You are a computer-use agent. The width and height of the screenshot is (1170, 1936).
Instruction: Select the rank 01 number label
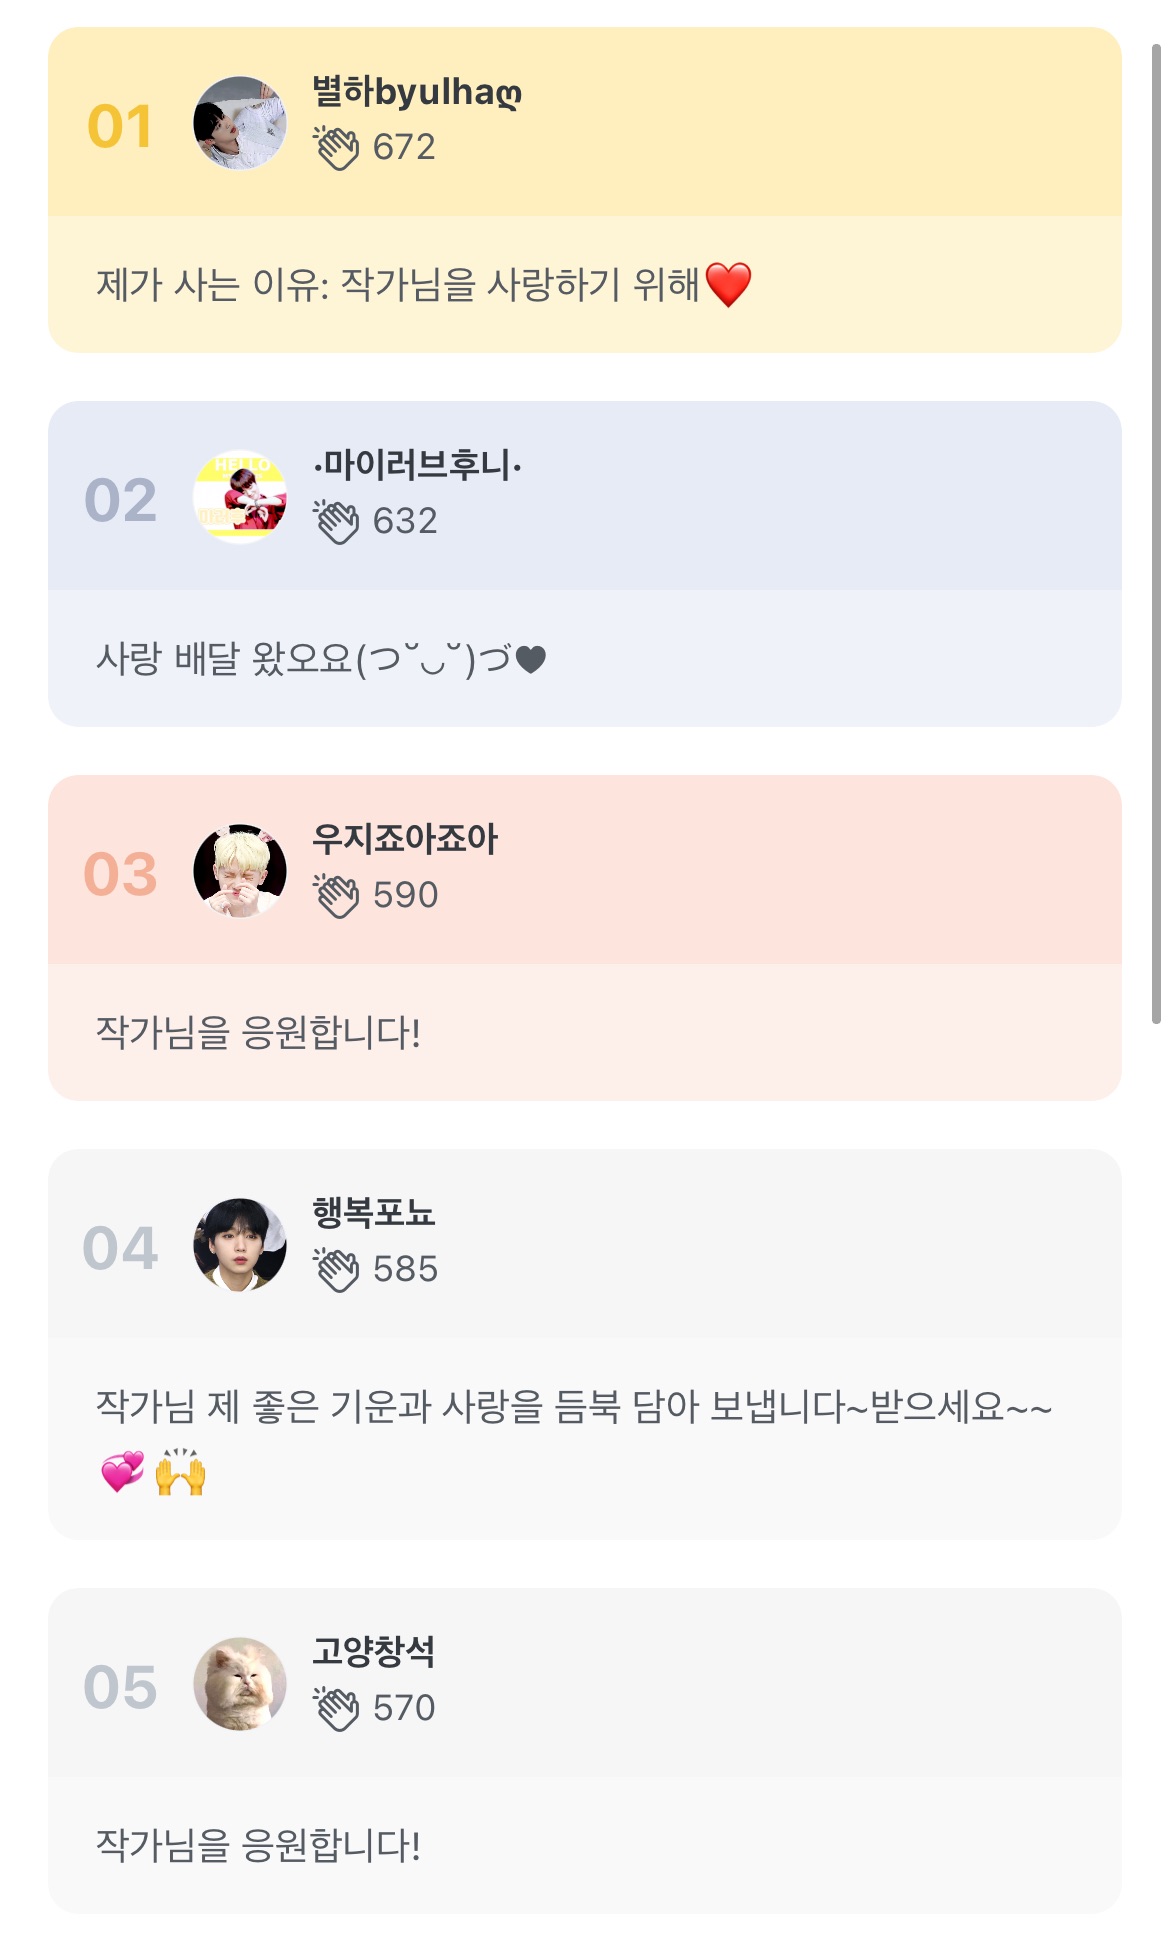click(x=120, y=127)
